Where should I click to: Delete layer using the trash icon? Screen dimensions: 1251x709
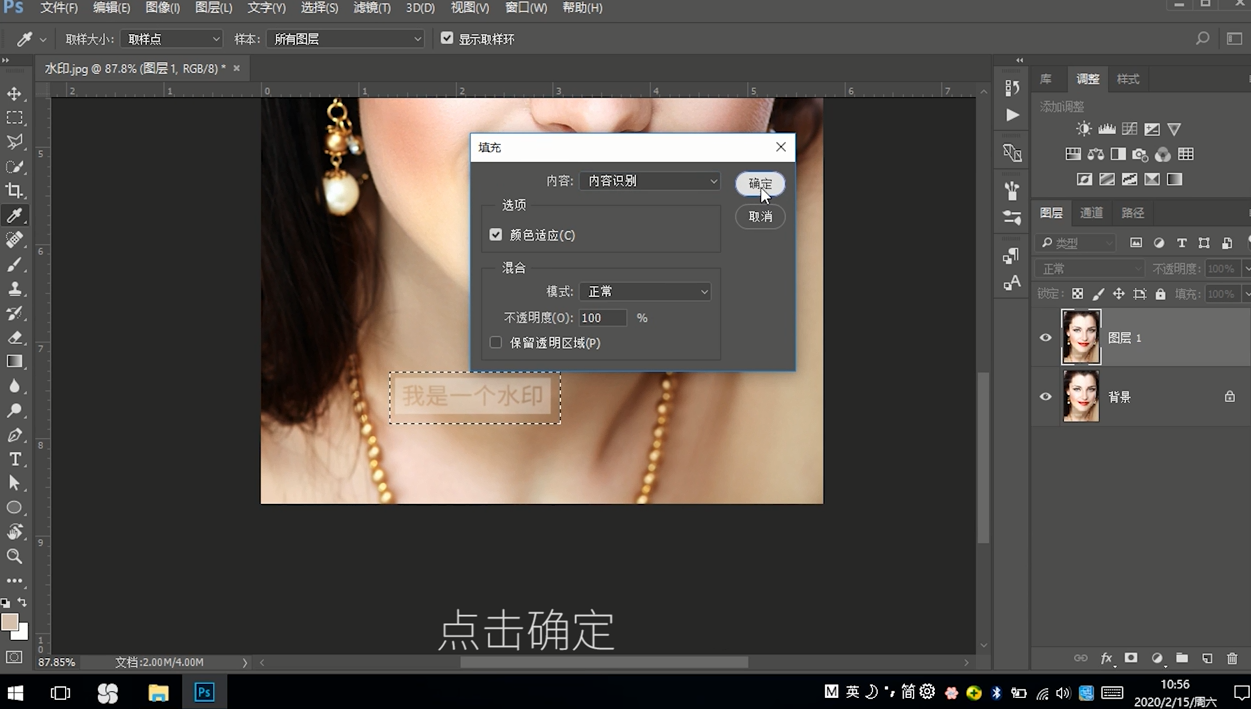click(x=1233, y=658)
